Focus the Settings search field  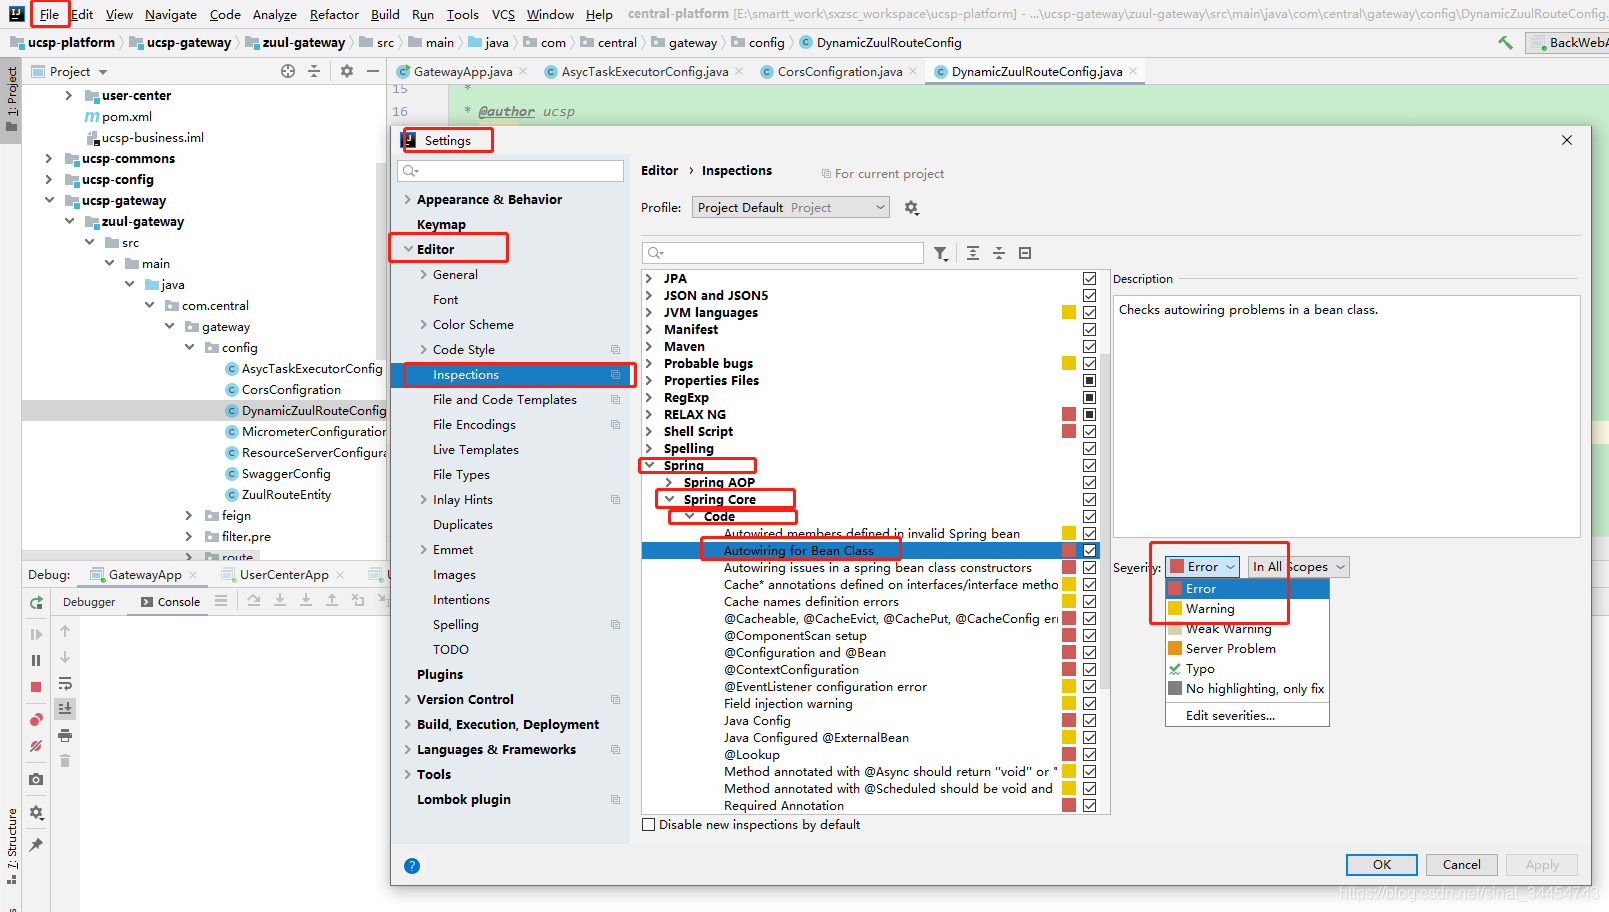510,171
